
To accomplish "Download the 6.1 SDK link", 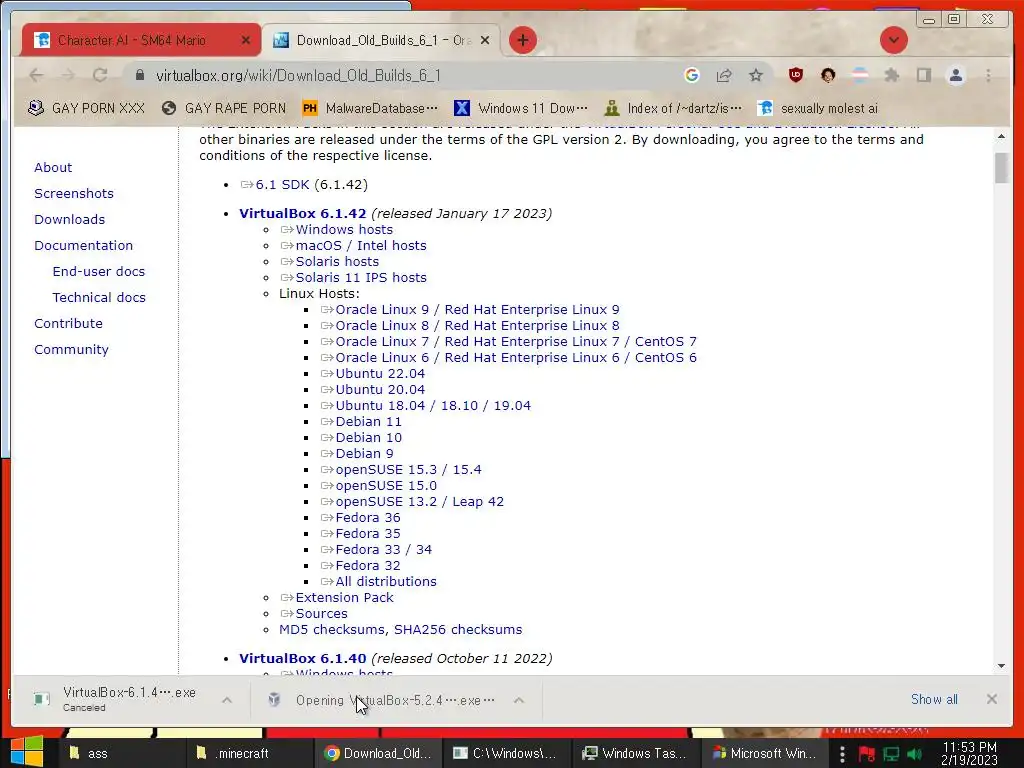I will 282,185.
